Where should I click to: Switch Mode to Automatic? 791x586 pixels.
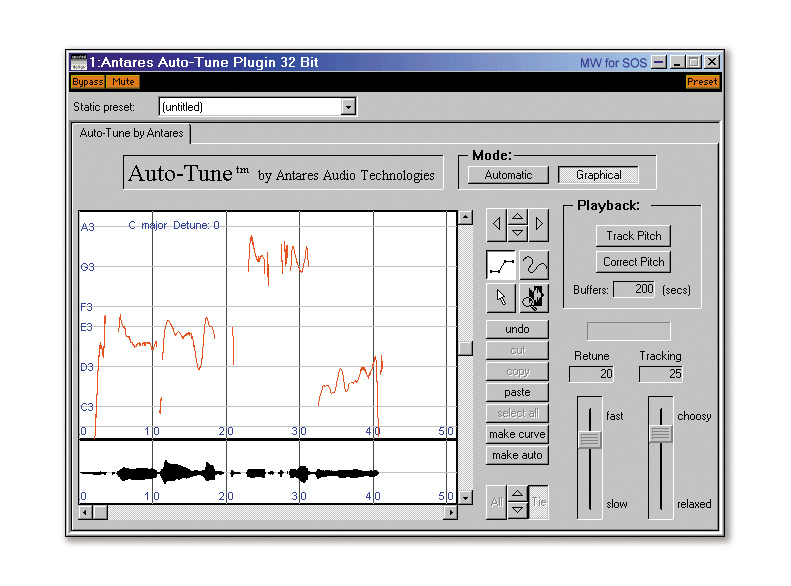508,175
